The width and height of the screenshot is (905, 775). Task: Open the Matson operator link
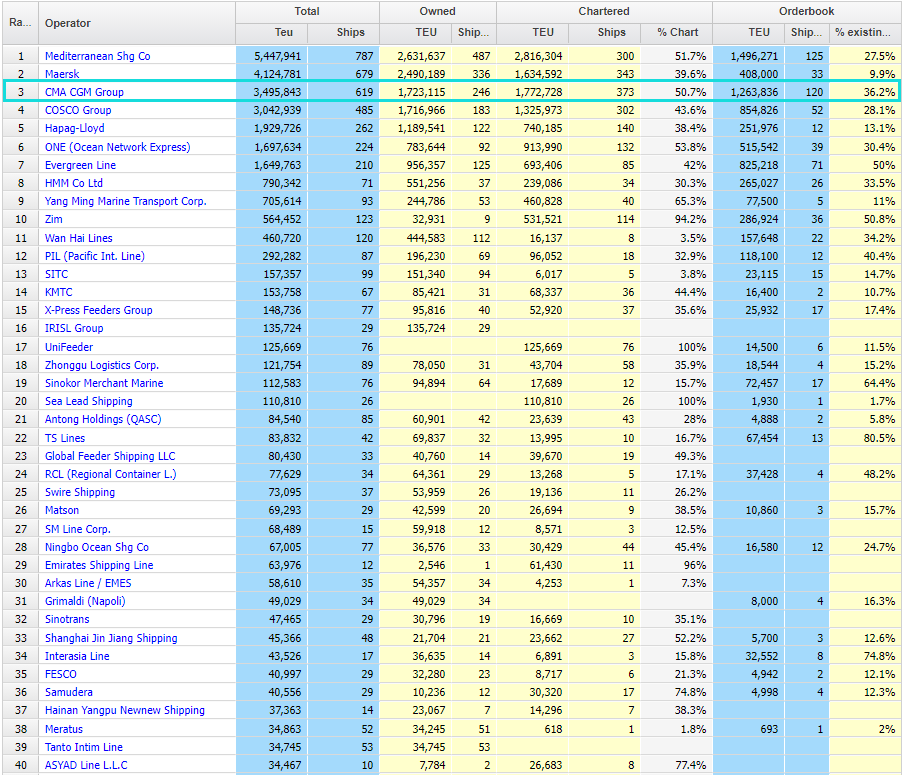(x=62, y=510)
